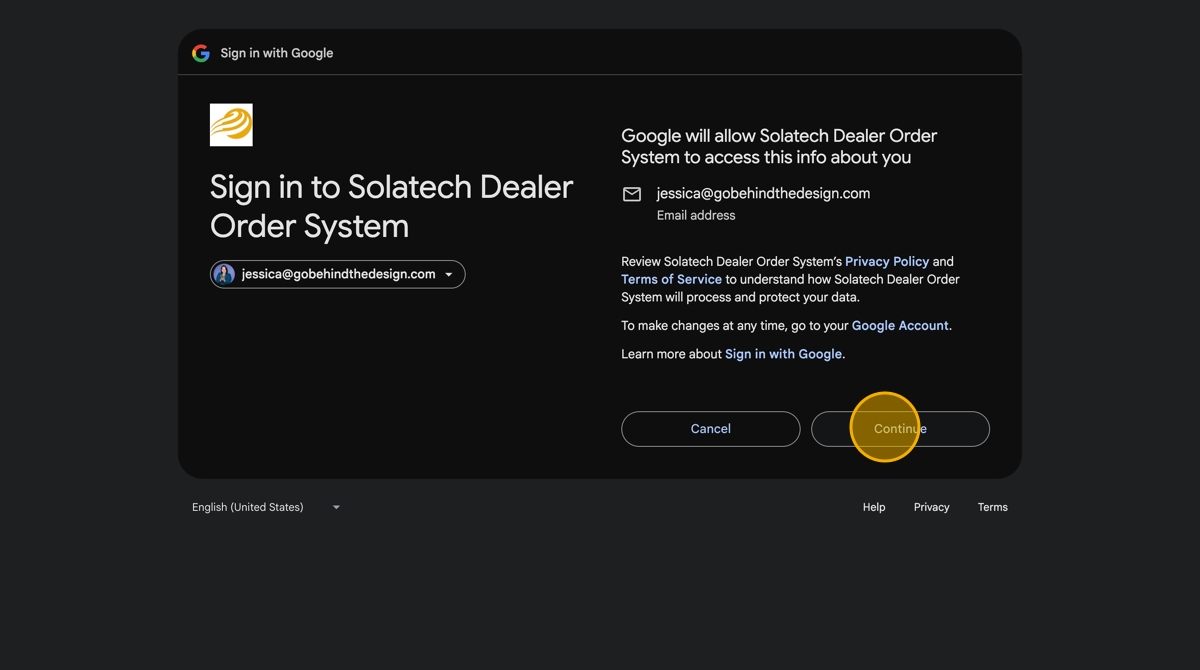Screen dimensions: 1200x670
Task: Open the jessica@gobehindthedesign.com account switcher
Action: coord(338,274)
